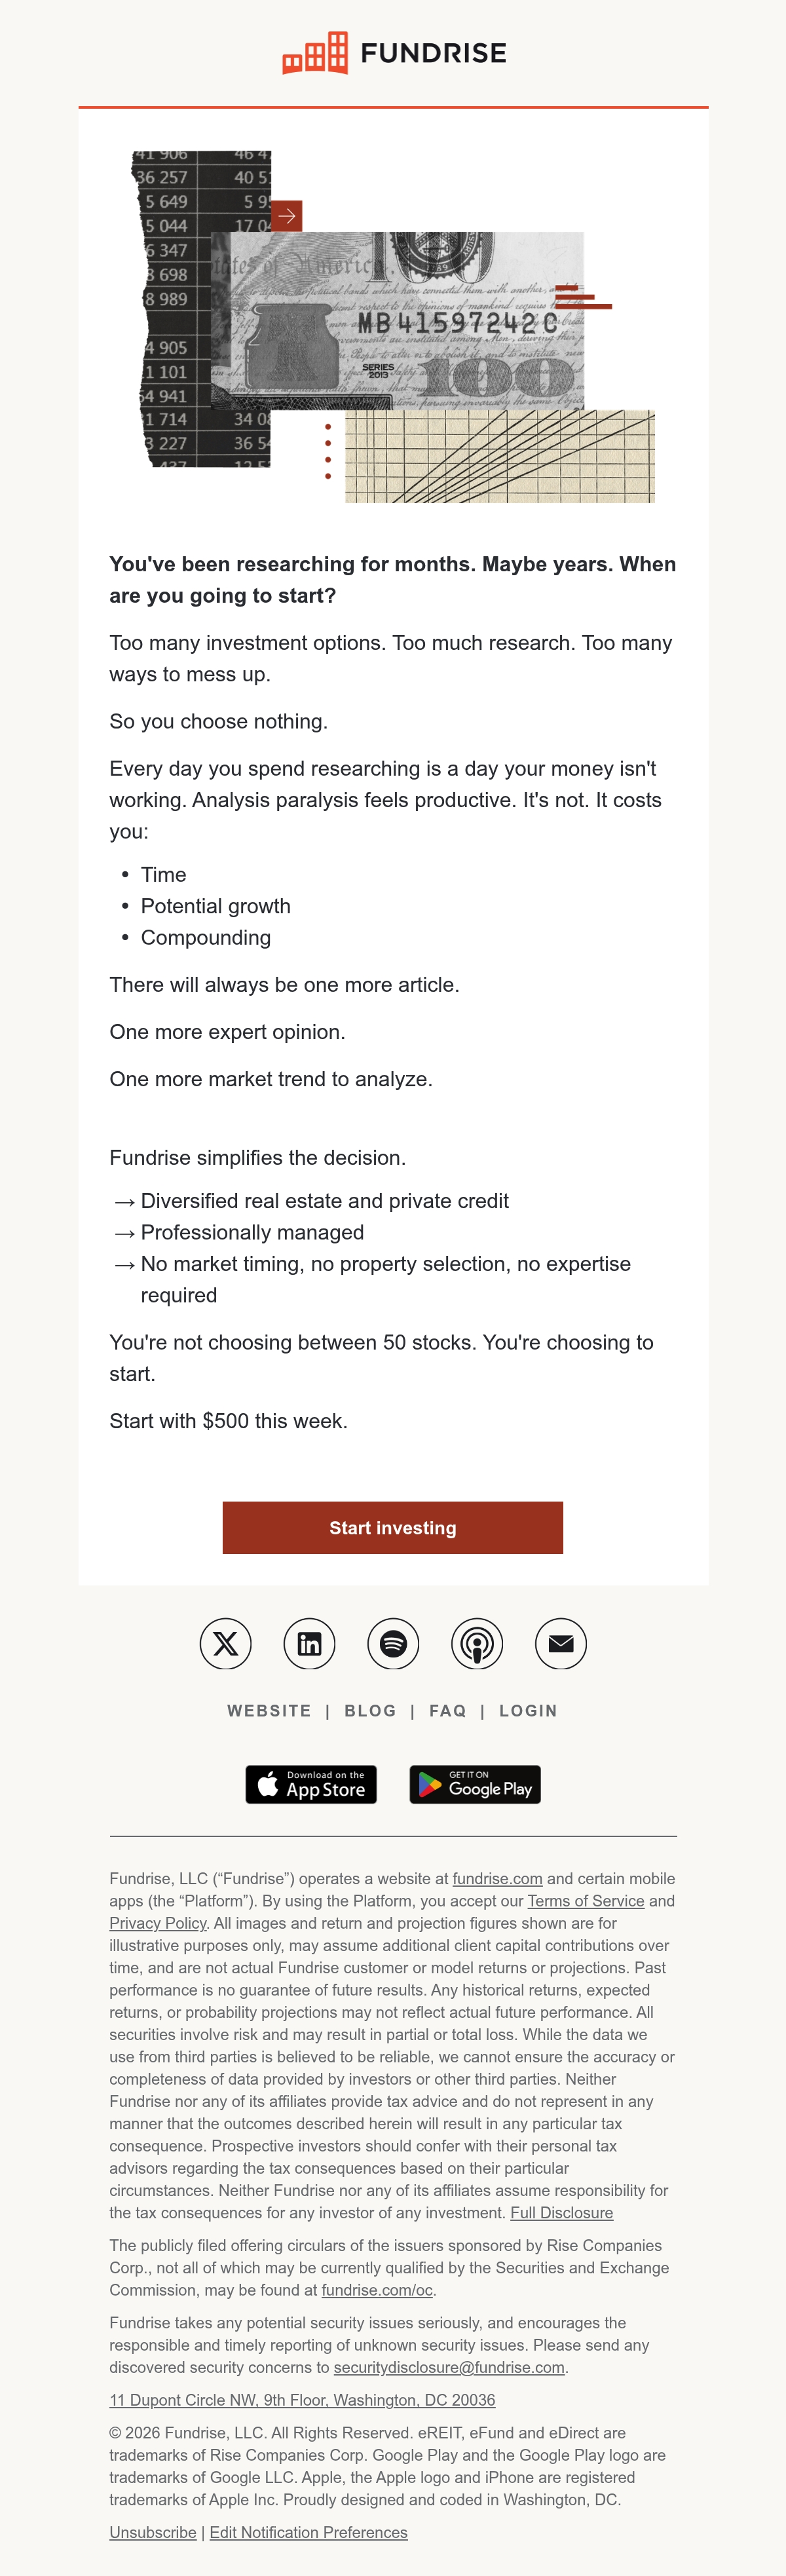Open the LOGIN footer link
This screenshot has height=2576, width=786.
[528, 1711]
